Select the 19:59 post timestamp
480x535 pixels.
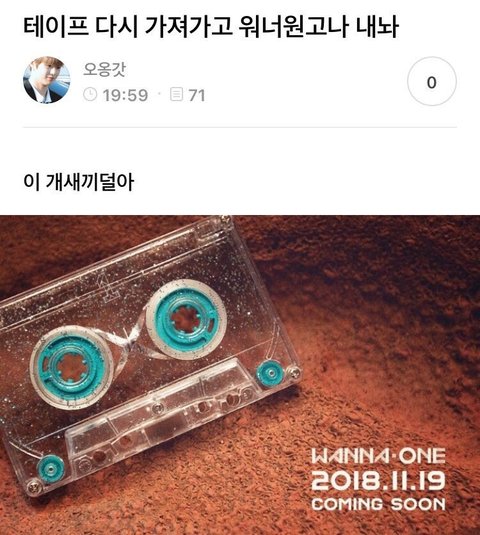(x=126, y=95)
